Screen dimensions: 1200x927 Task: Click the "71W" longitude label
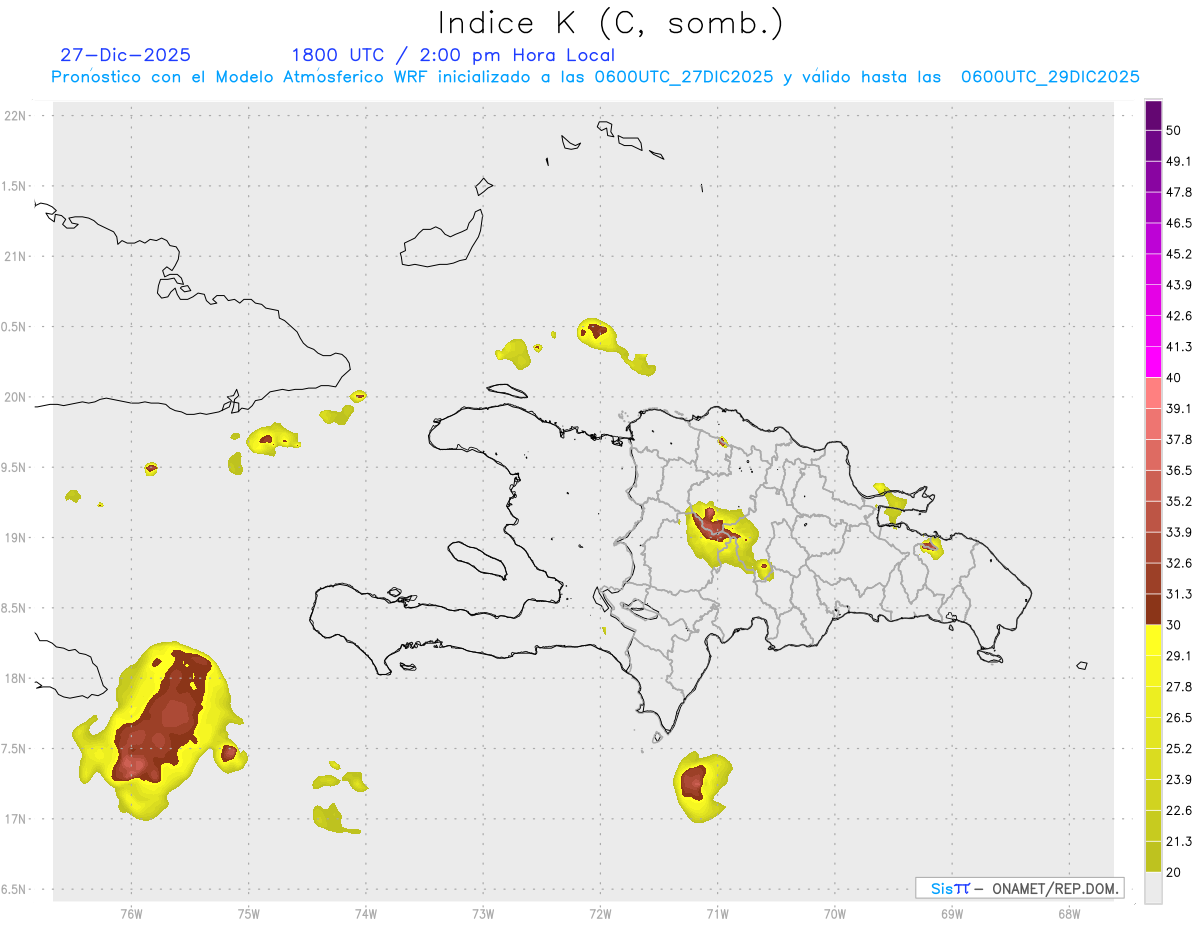click(x=717, y=913)
